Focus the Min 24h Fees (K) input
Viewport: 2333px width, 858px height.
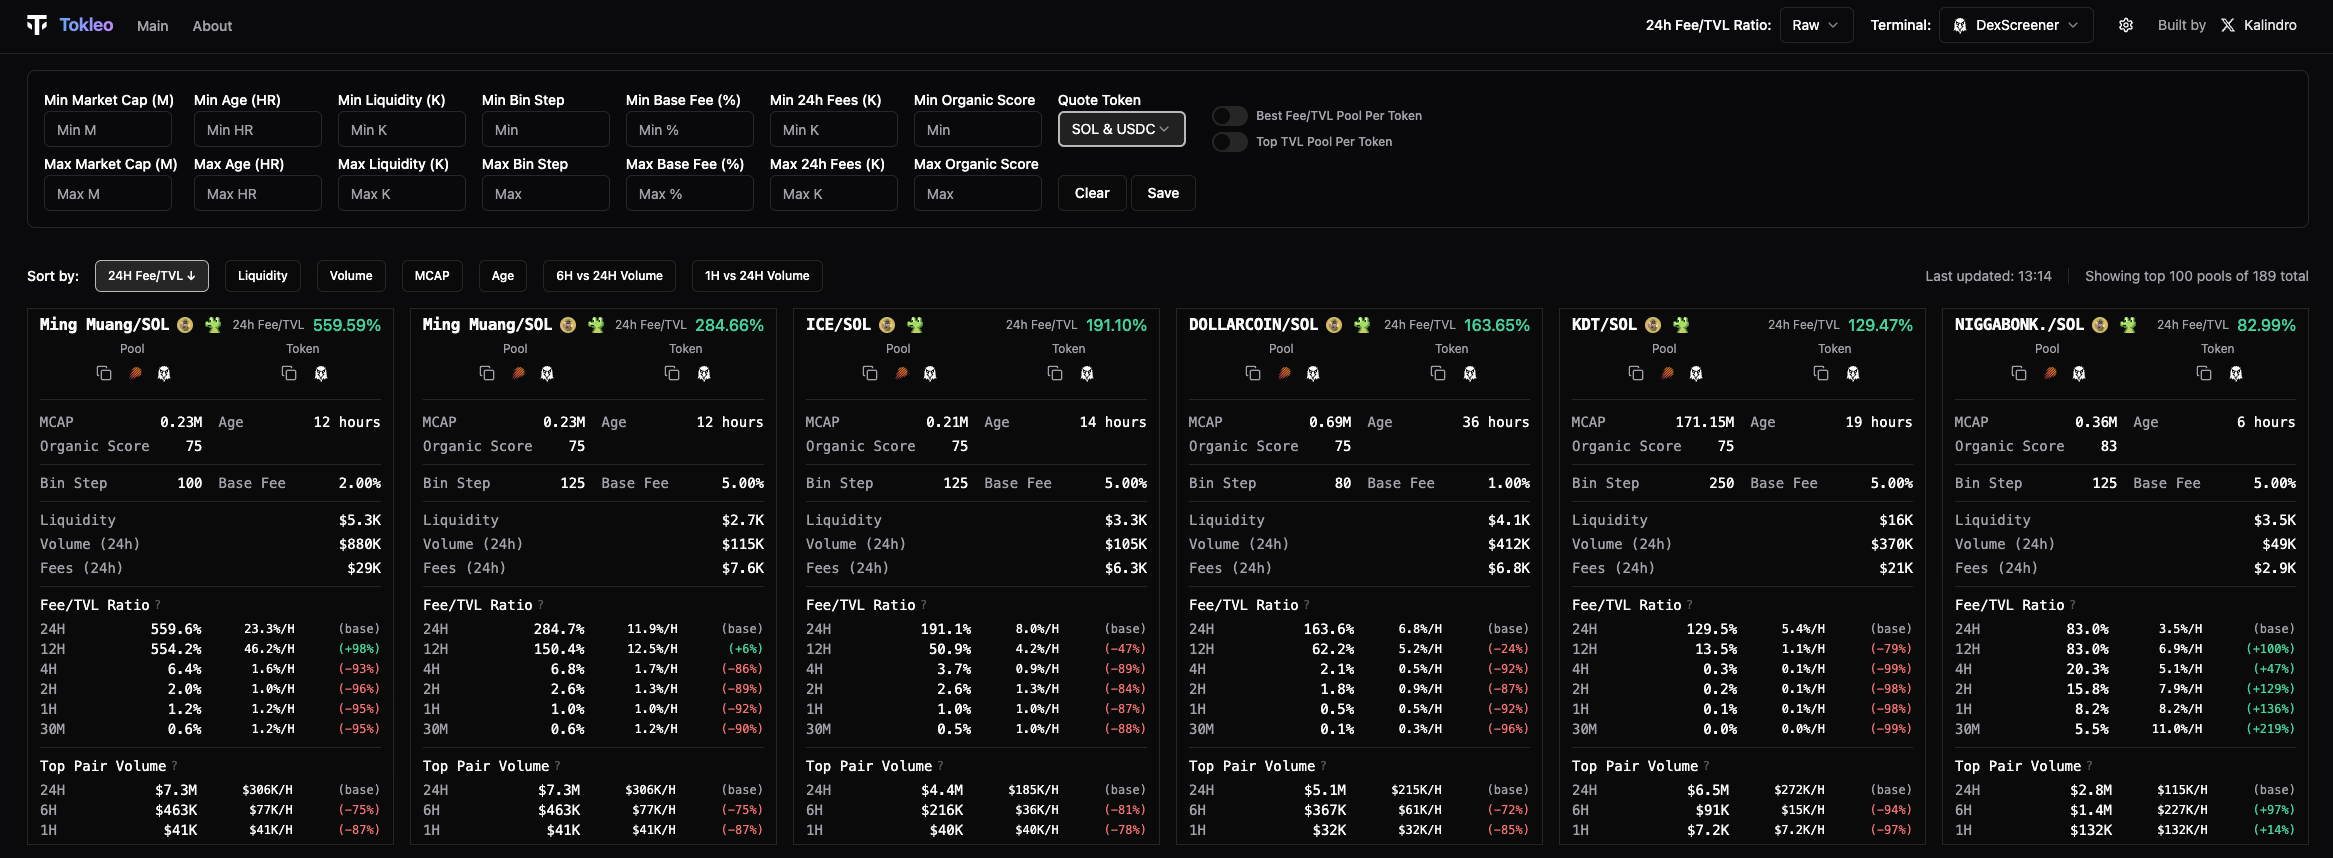pyautogui.click(x=834, y=130)
